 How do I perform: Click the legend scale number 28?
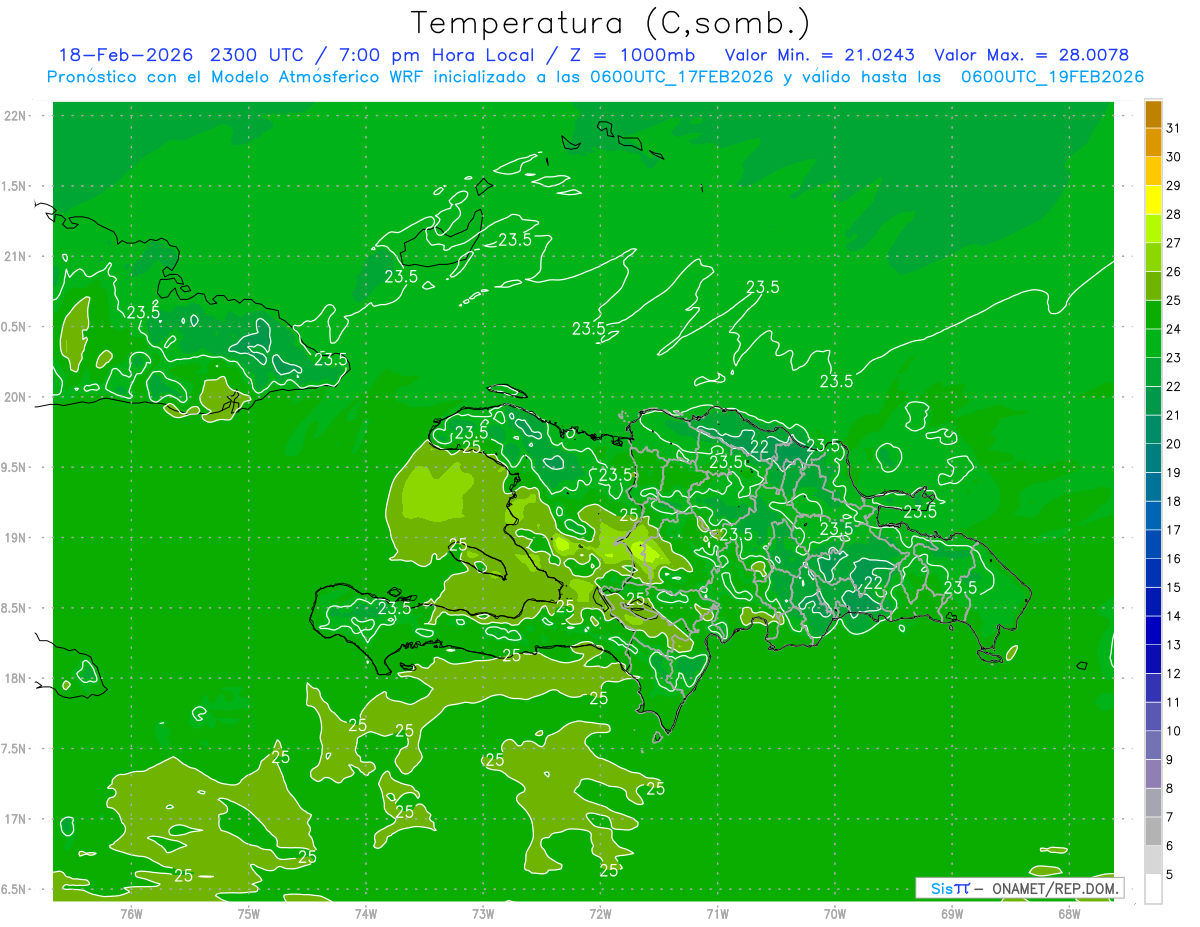pyautogui.click(x=1174, y=214)
